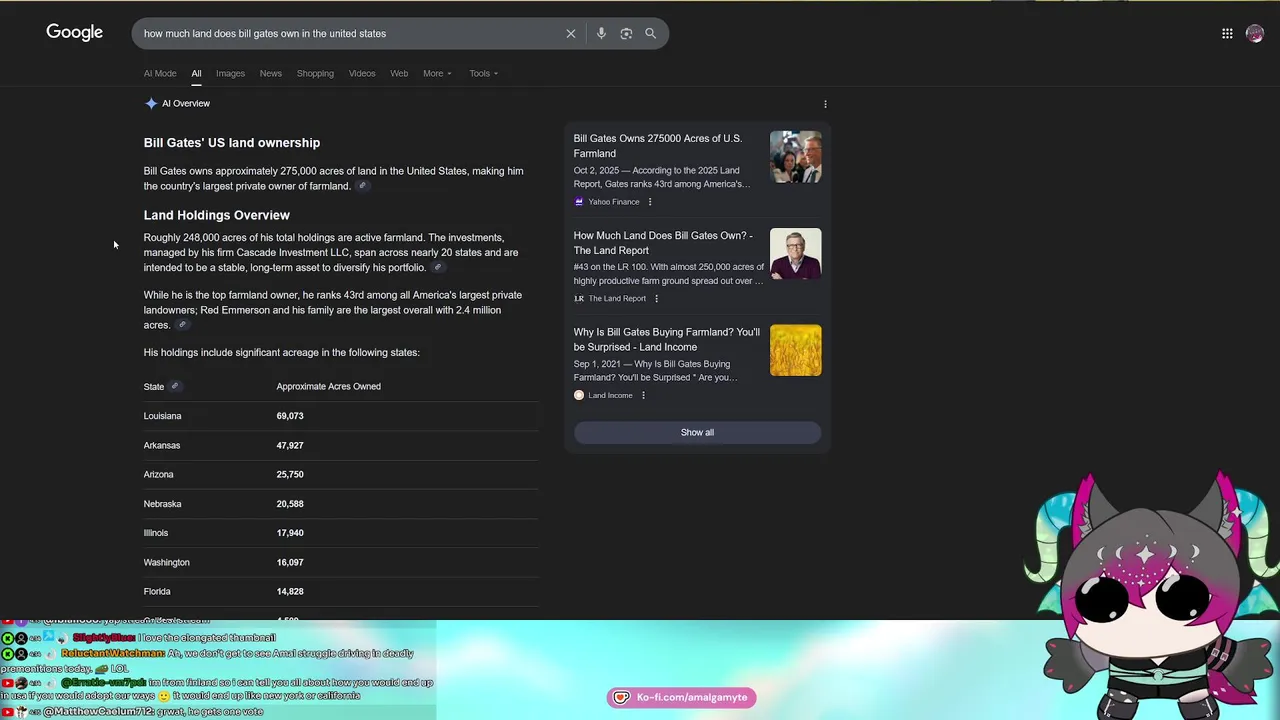Switch to News tab

pos(271,73)
